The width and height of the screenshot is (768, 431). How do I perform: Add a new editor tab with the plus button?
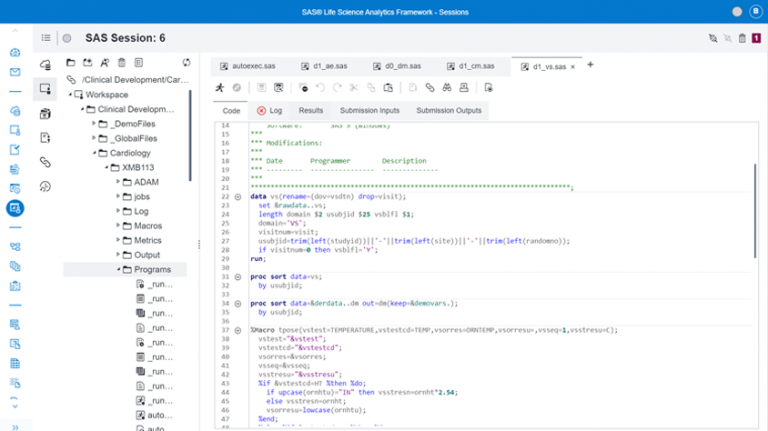pyautogui.click(x=590, y=65)
